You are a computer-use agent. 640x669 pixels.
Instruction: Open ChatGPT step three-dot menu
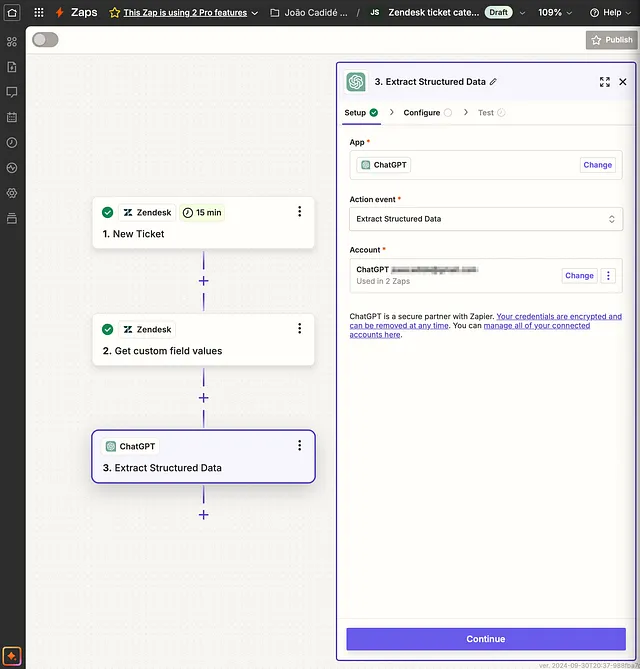[x=300, y=445]
